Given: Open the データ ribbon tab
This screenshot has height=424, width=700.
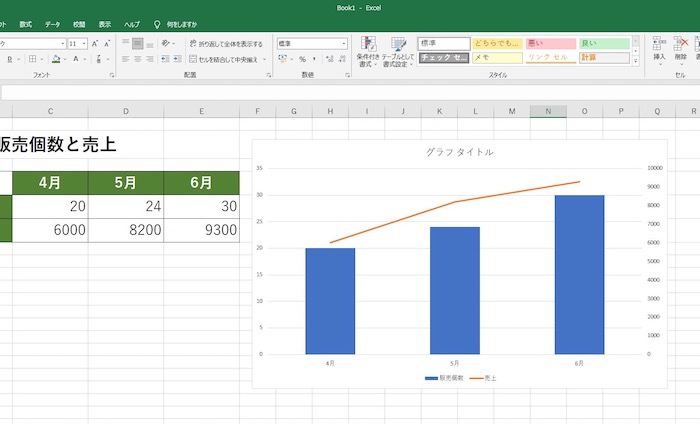Looking at the screenshot, I should pos(52,23).
